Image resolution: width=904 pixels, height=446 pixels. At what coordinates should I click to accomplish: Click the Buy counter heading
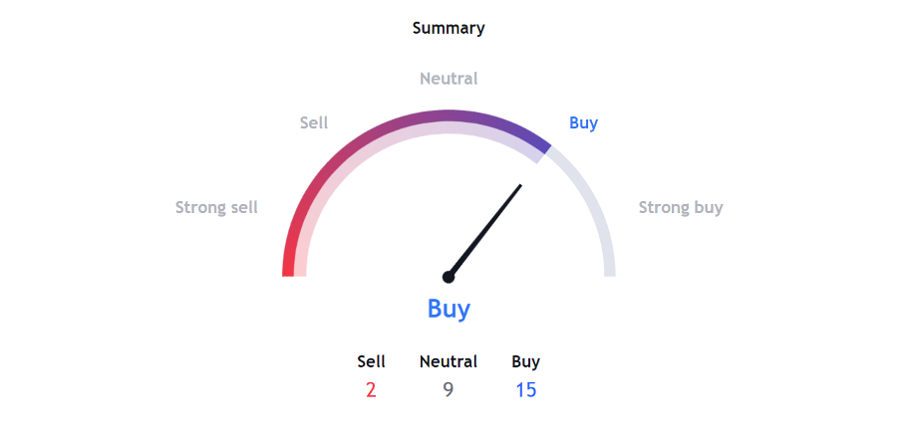point(526,362)
